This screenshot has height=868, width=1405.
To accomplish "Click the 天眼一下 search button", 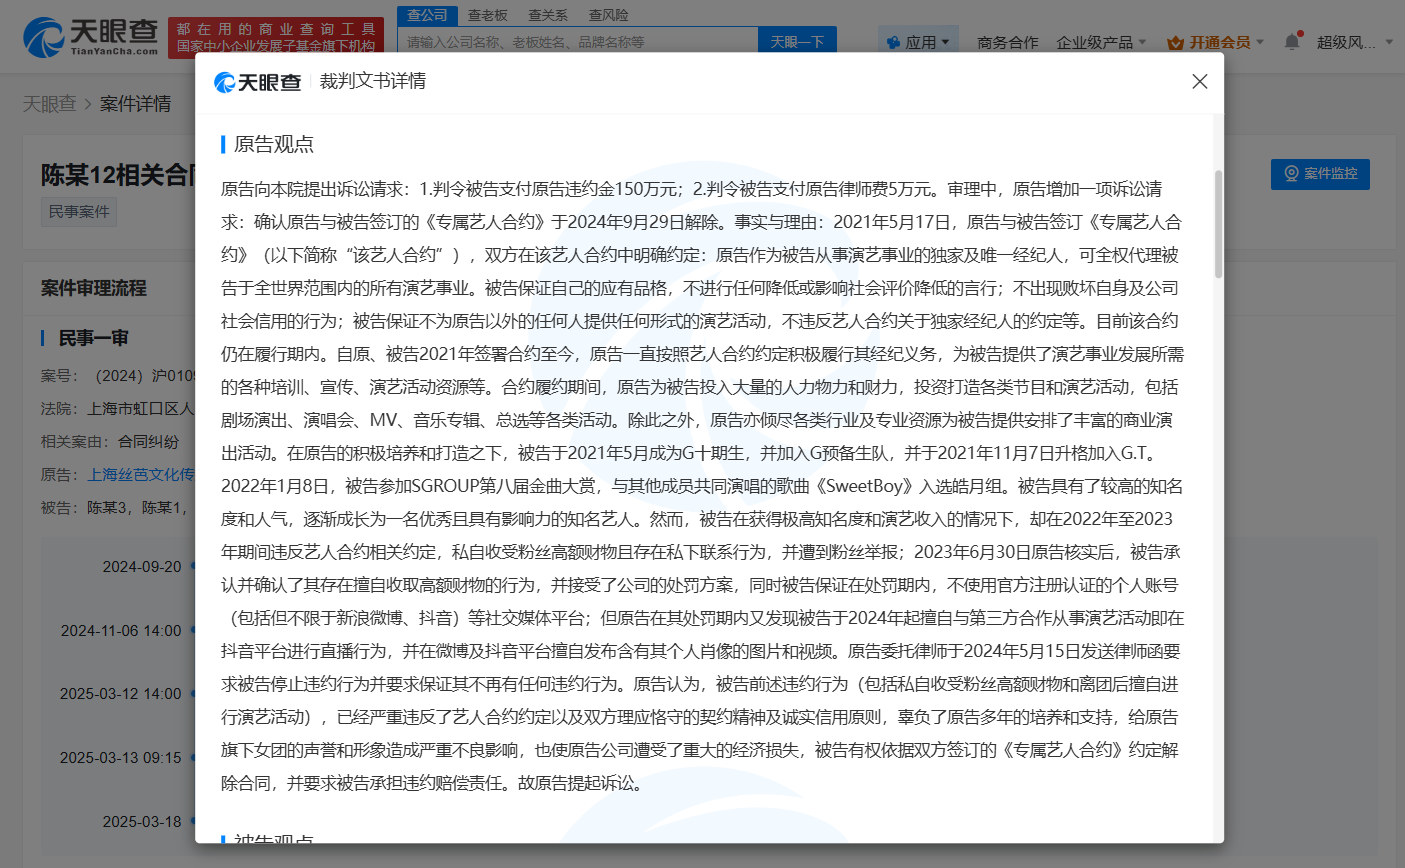I will [797, 39].
